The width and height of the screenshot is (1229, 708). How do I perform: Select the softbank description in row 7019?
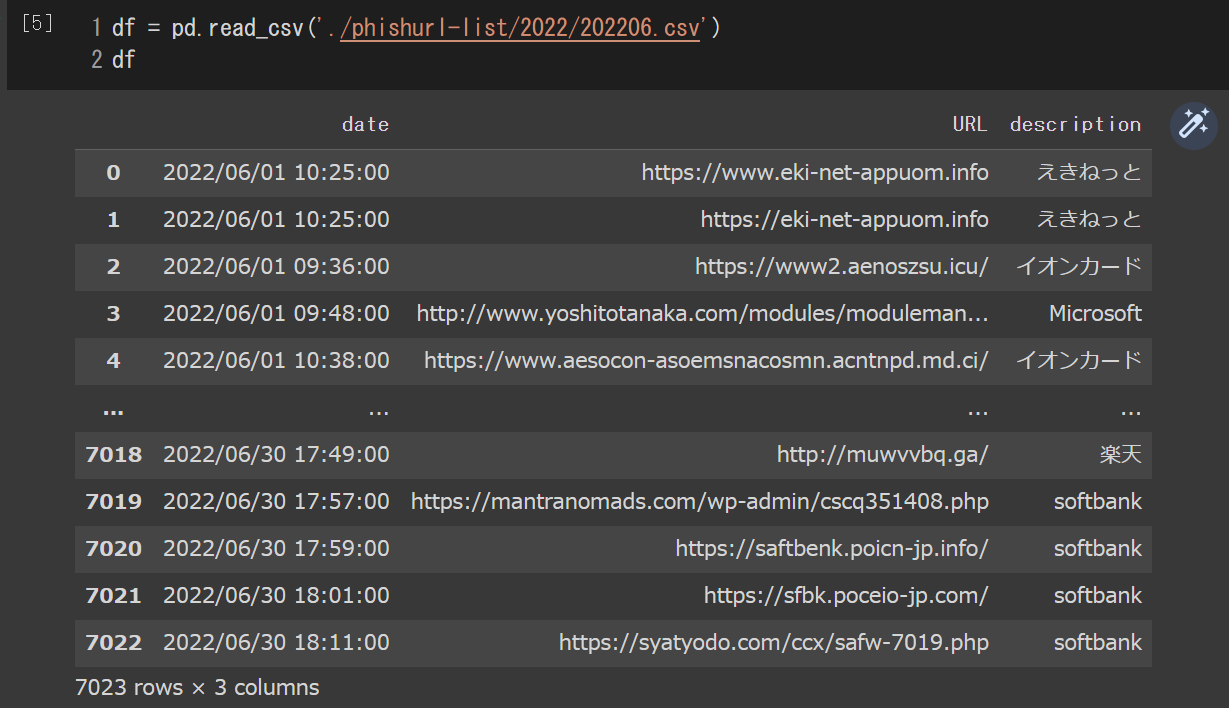(1097, 501)
